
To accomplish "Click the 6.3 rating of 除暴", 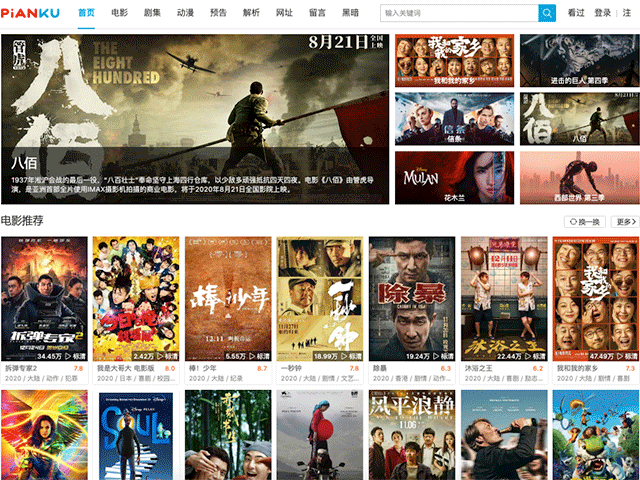I will [446, 368].
